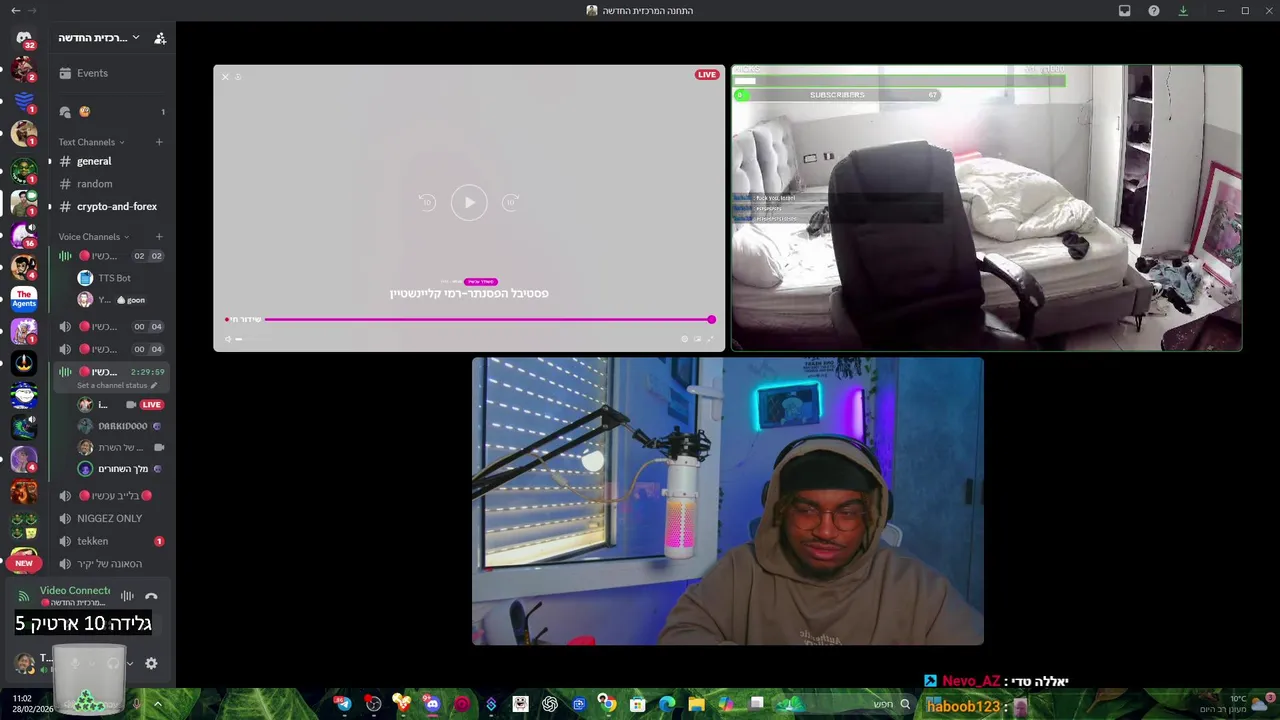Skip forward 10 seconds in stream player

pyautogui.click(x=510, y=202)
